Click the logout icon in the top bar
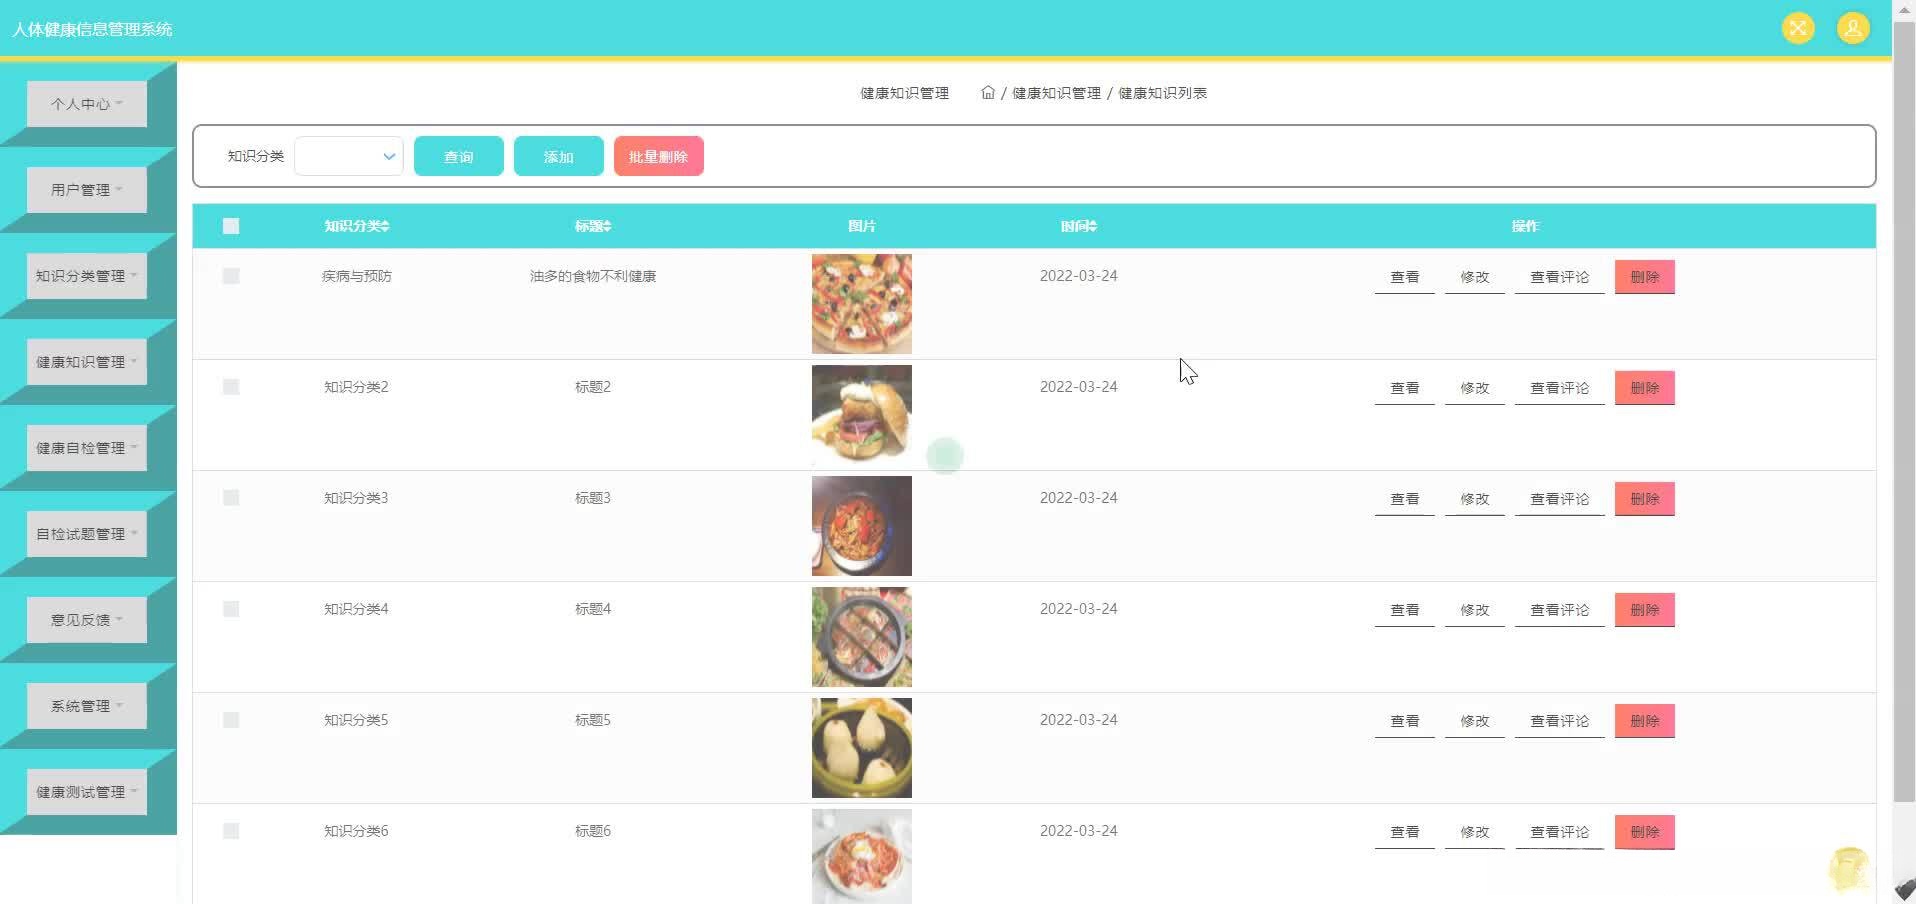Viewport: 1916px width, 904px height. (1797, 28)
